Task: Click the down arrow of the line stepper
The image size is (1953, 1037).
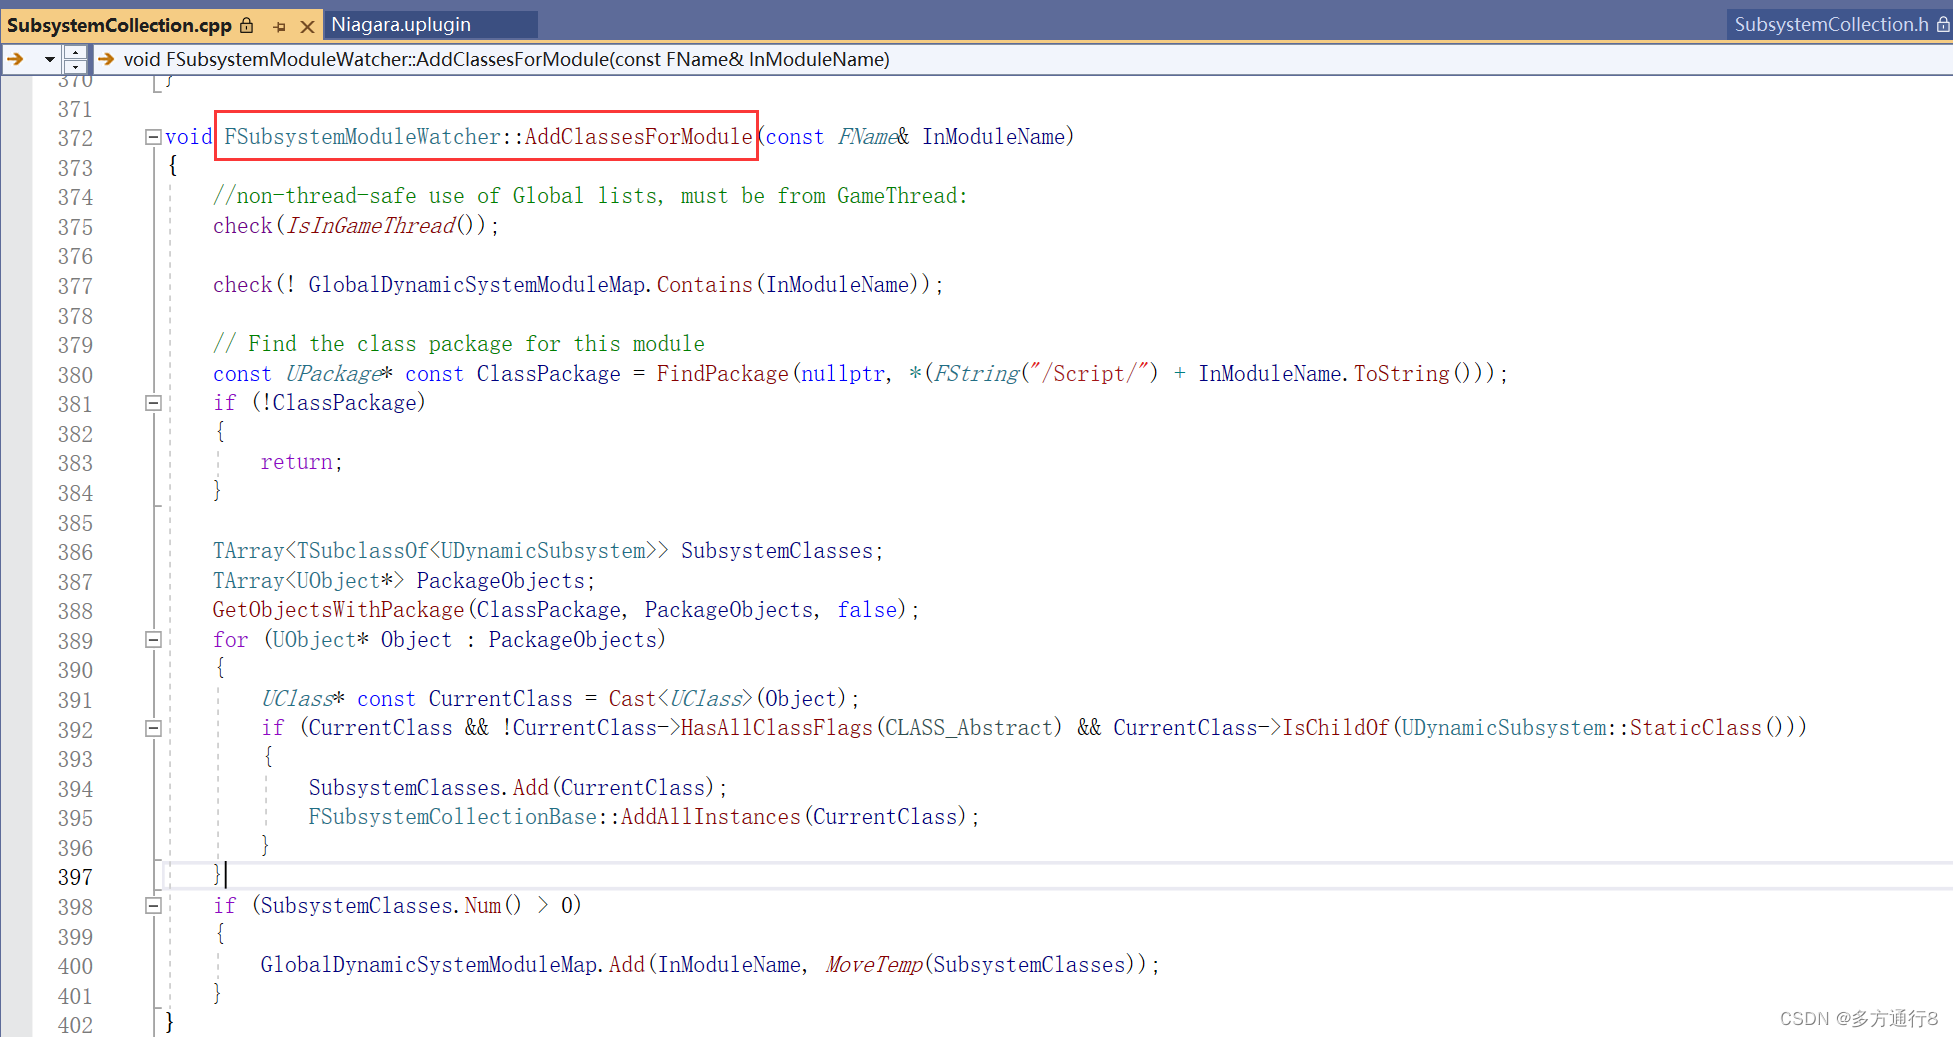Action: coord(76,66)
